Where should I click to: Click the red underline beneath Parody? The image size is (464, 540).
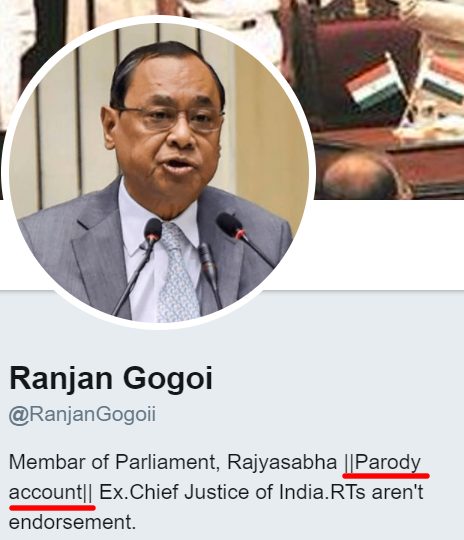click(x=386, y=476)
